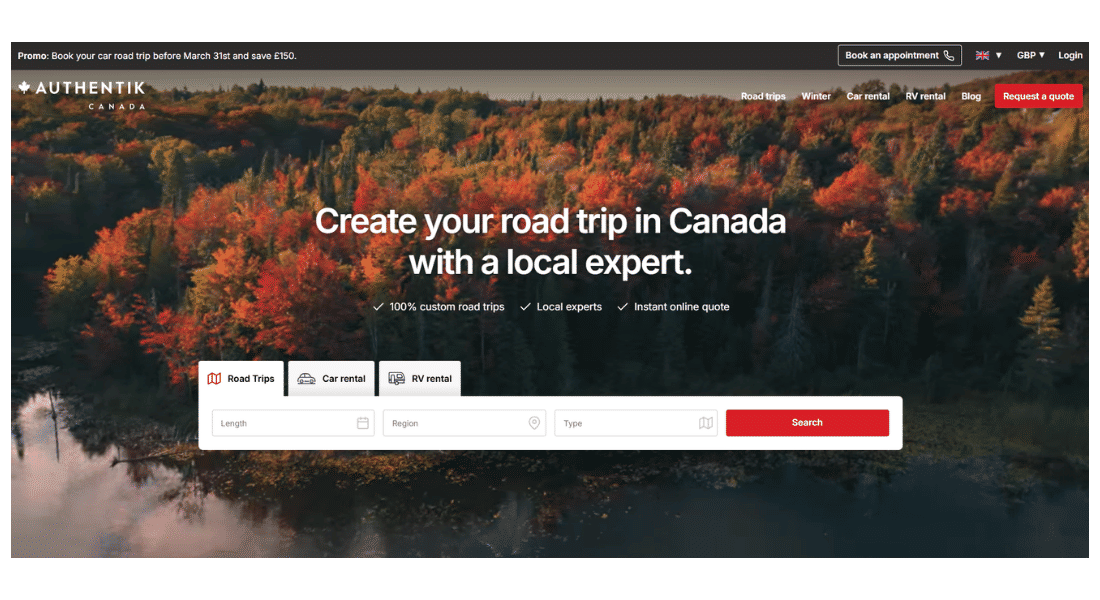
Task: Click the car icon on Car rental tab
Action: tap(307, 379)
